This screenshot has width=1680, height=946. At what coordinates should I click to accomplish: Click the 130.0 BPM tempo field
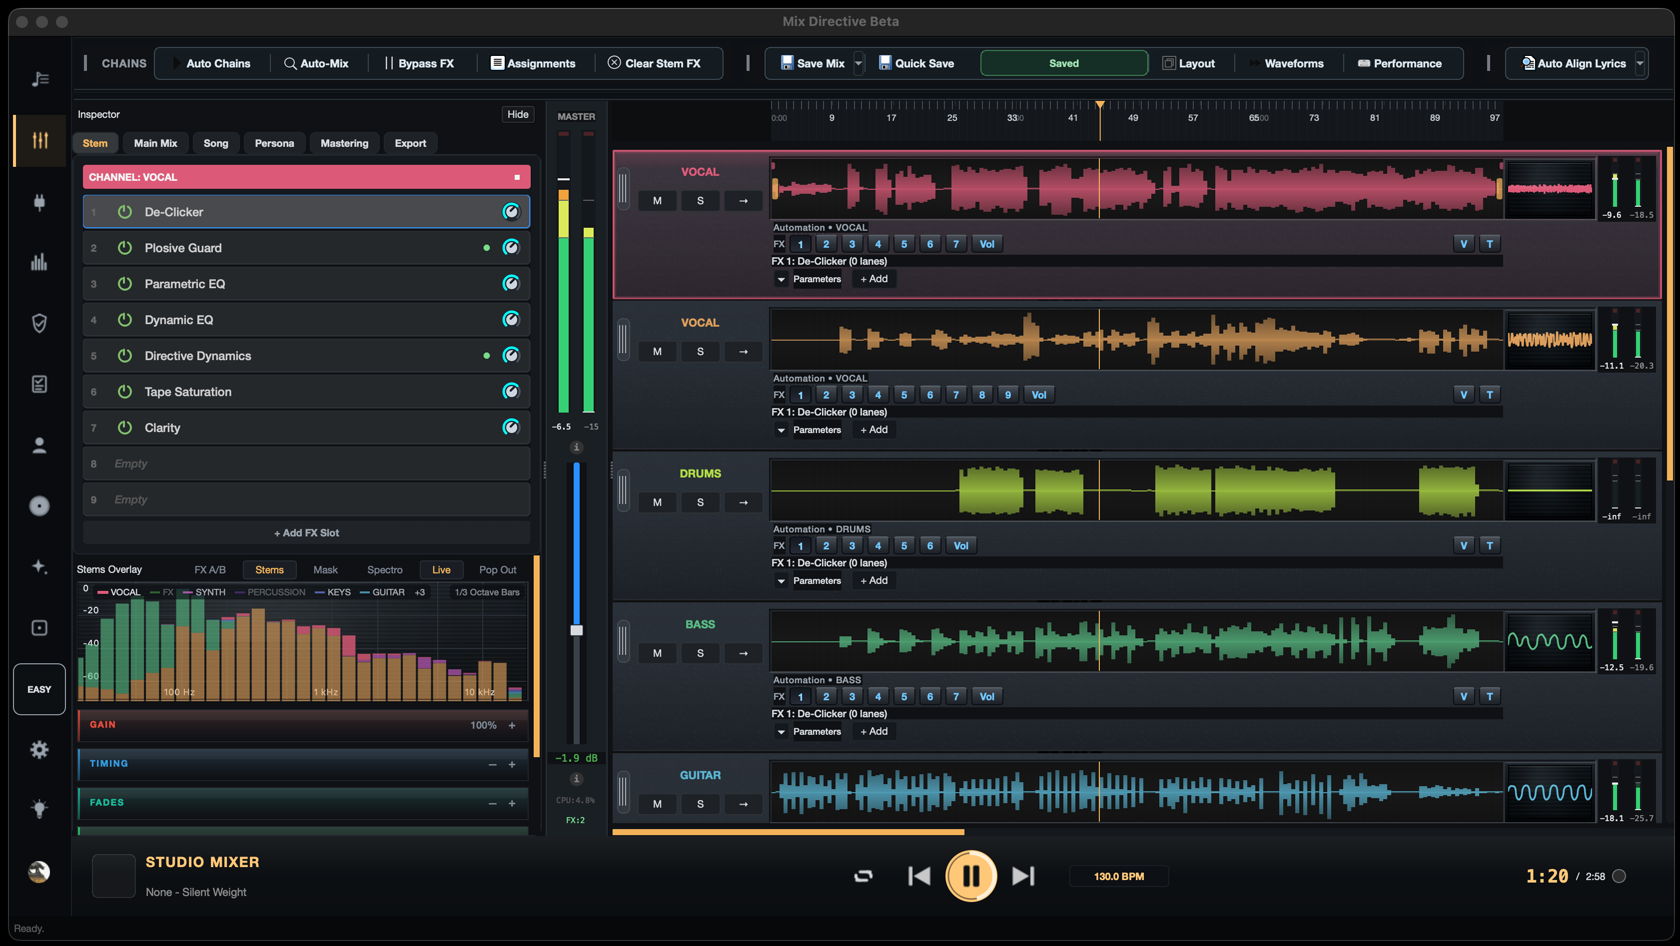pyautogui.click(x=1119, y=876)
